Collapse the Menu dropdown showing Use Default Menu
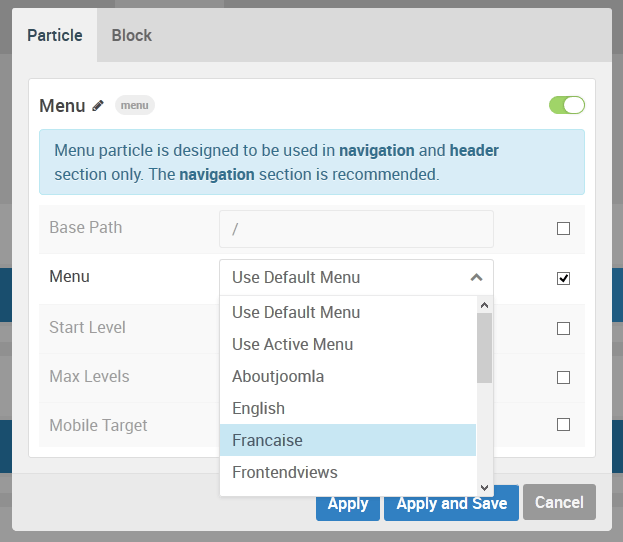The height and width of the screenshot is (542, 623). tap(356, 277)
